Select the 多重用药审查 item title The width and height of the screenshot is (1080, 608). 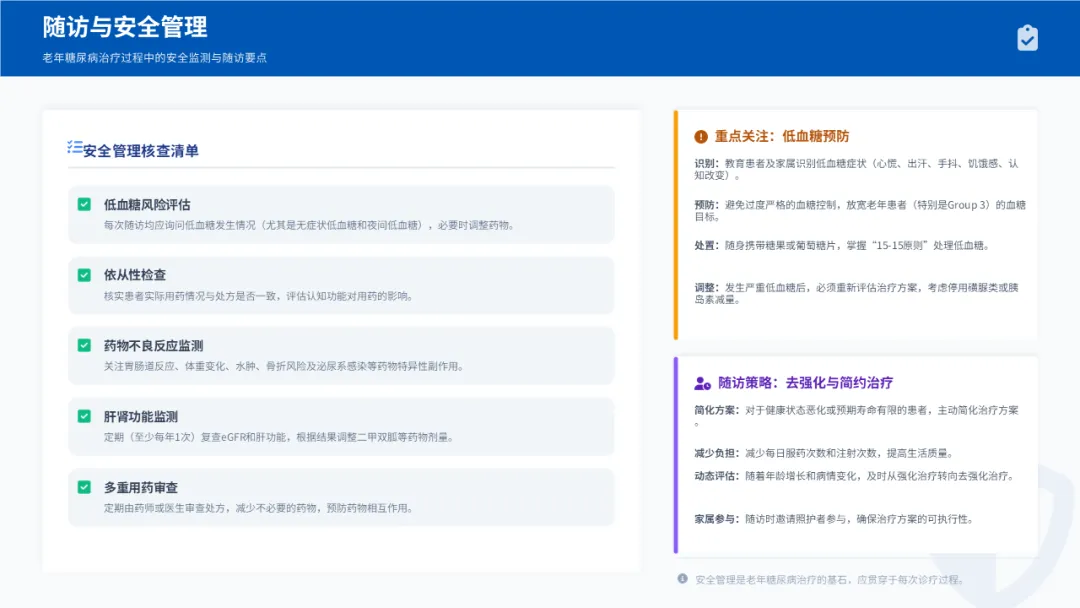click(141, 488)
